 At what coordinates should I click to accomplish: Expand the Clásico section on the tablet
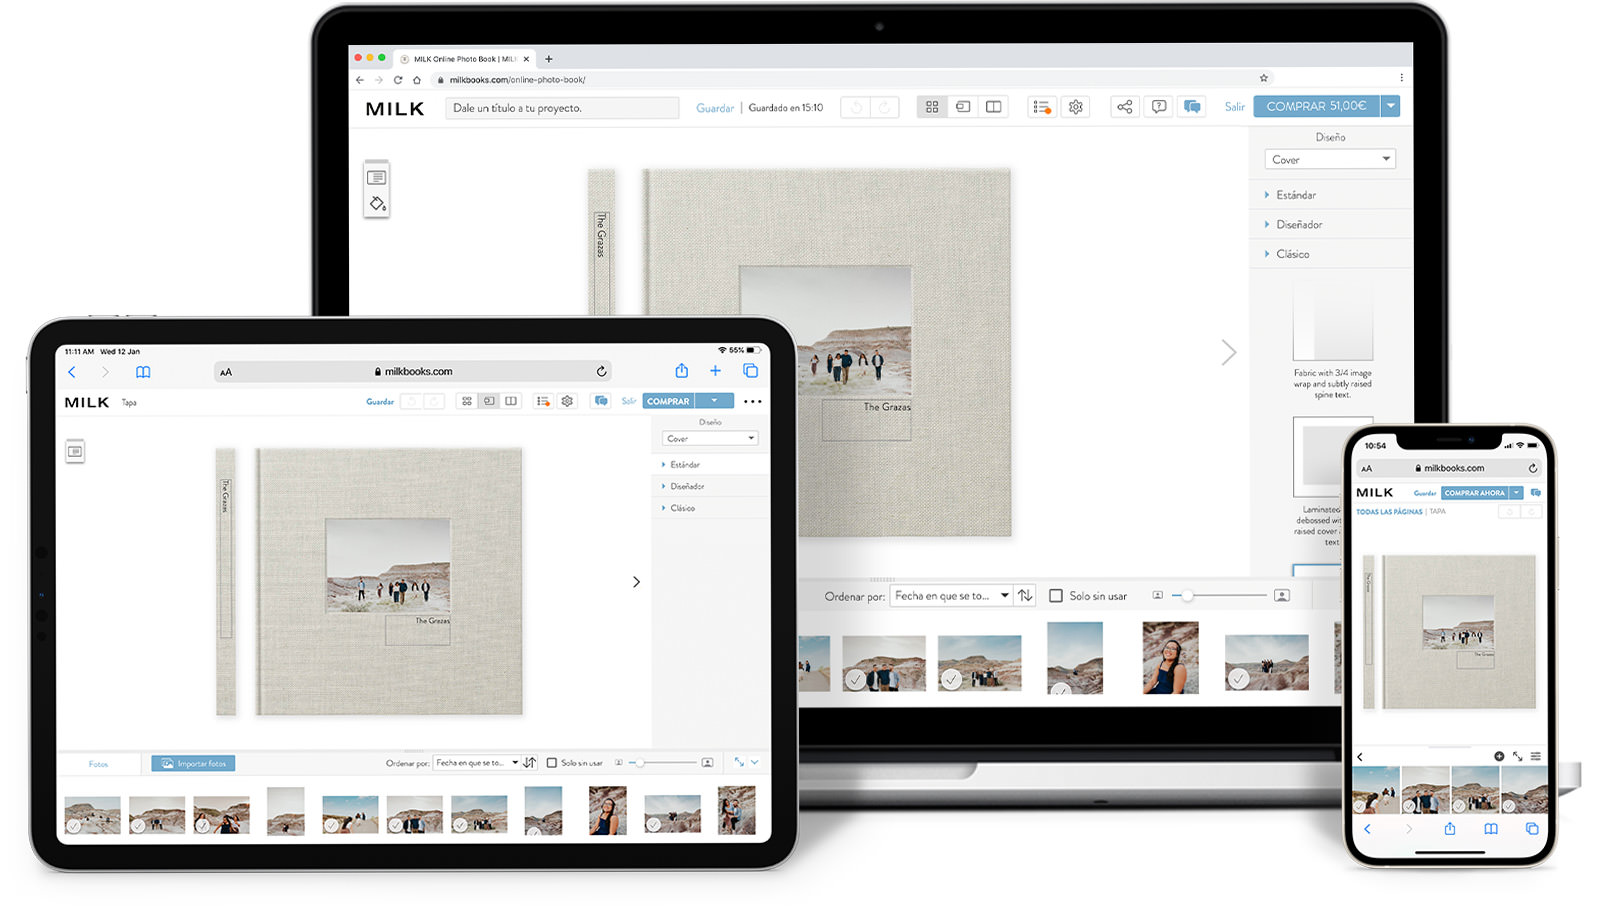682,508
